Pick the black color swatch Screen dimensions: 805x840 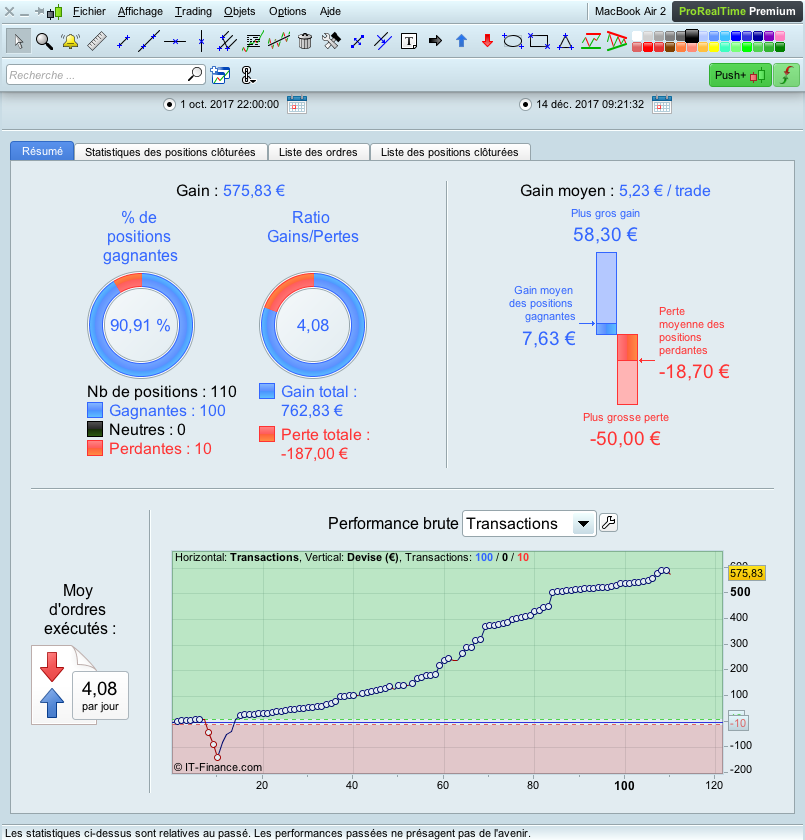pyautogui.click(x=691, y=36)
